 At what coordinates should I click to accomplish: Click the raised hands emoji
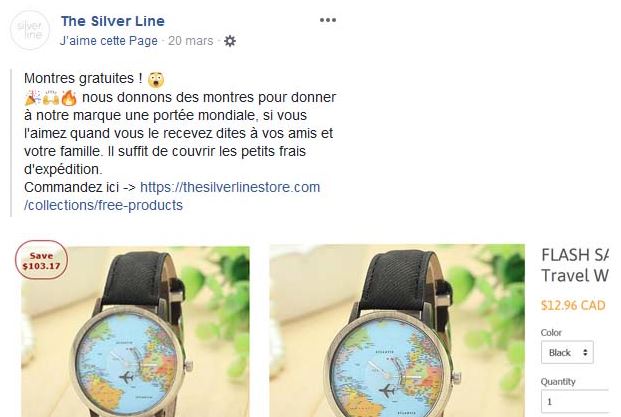51,98
